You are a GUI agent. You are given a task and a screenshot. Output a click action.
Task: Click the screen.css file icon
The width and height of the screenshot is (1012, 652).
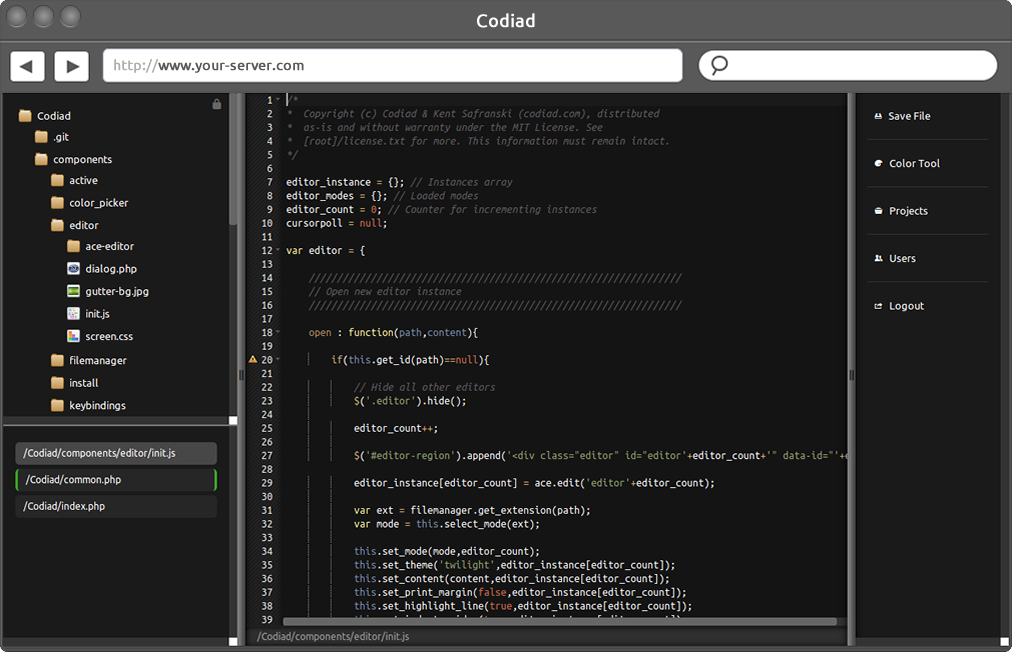point(74,336)
